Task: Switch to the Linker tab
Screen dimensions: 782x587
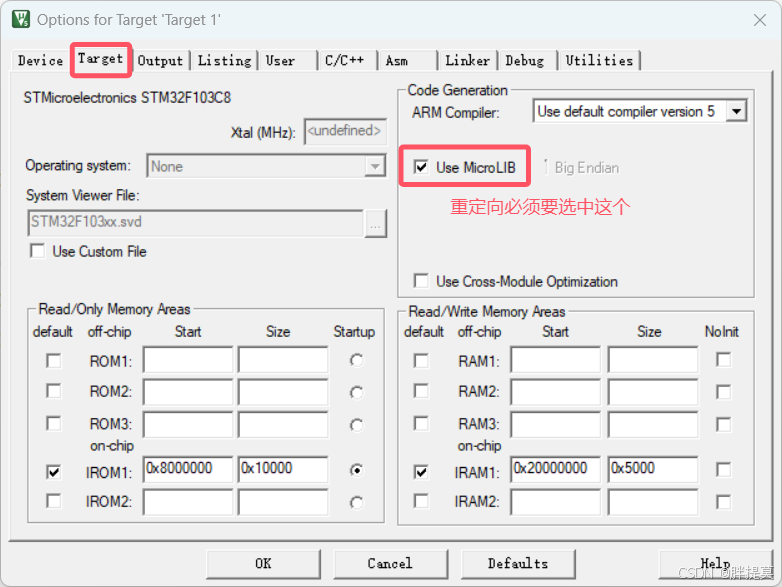Action: [x=467, y=61]
